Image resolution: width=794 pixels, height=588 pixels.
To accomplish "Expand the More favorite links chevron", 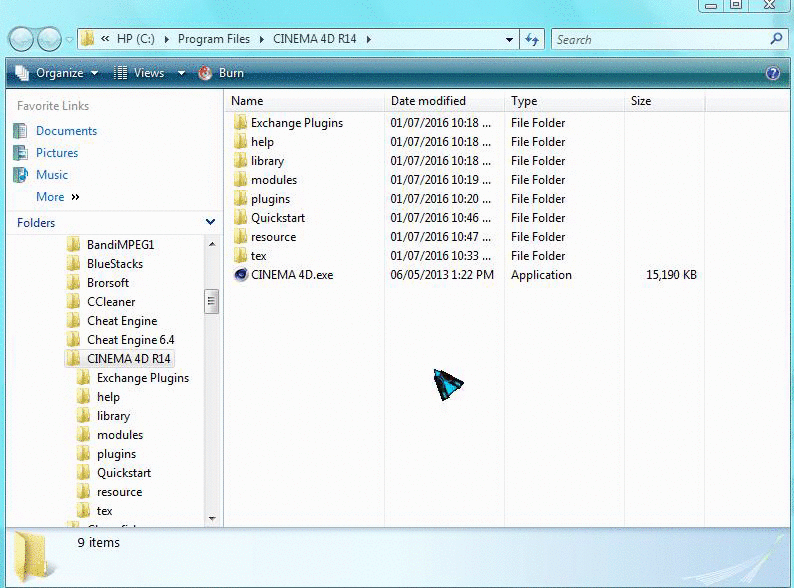I will 75,197.
